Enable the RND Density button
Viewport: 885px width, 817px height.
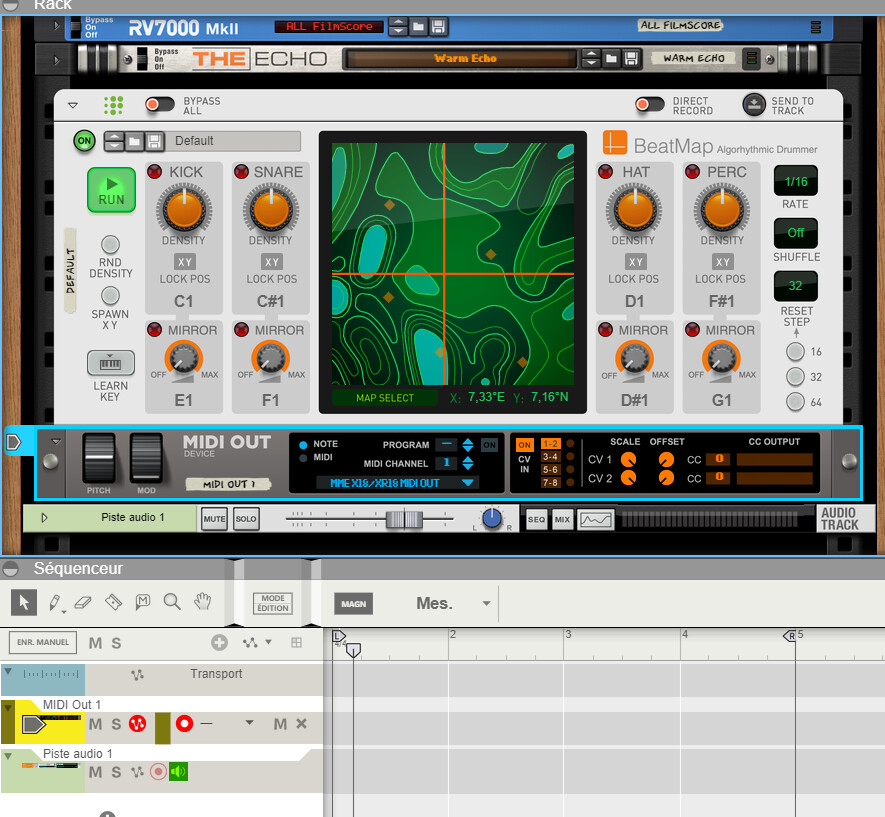[110, 244]
